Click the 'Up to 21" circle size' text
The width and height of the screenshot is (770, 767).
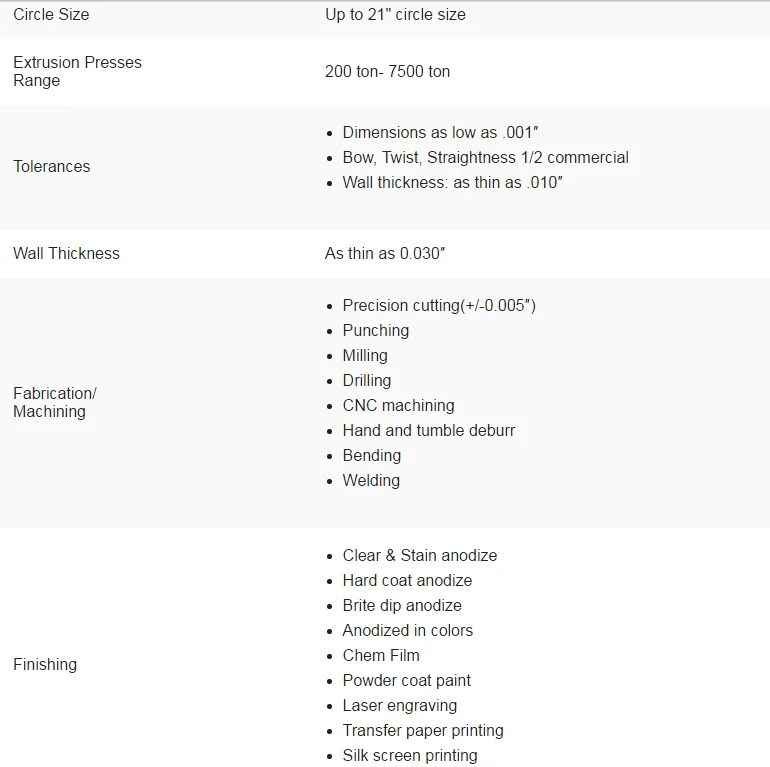coord(395,15)
